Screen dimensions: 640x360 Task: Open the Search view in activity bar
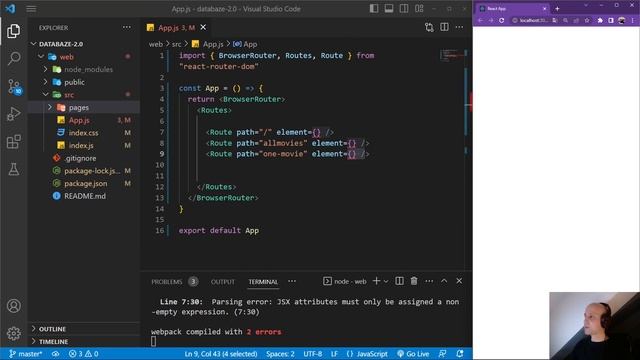(13, 58)
